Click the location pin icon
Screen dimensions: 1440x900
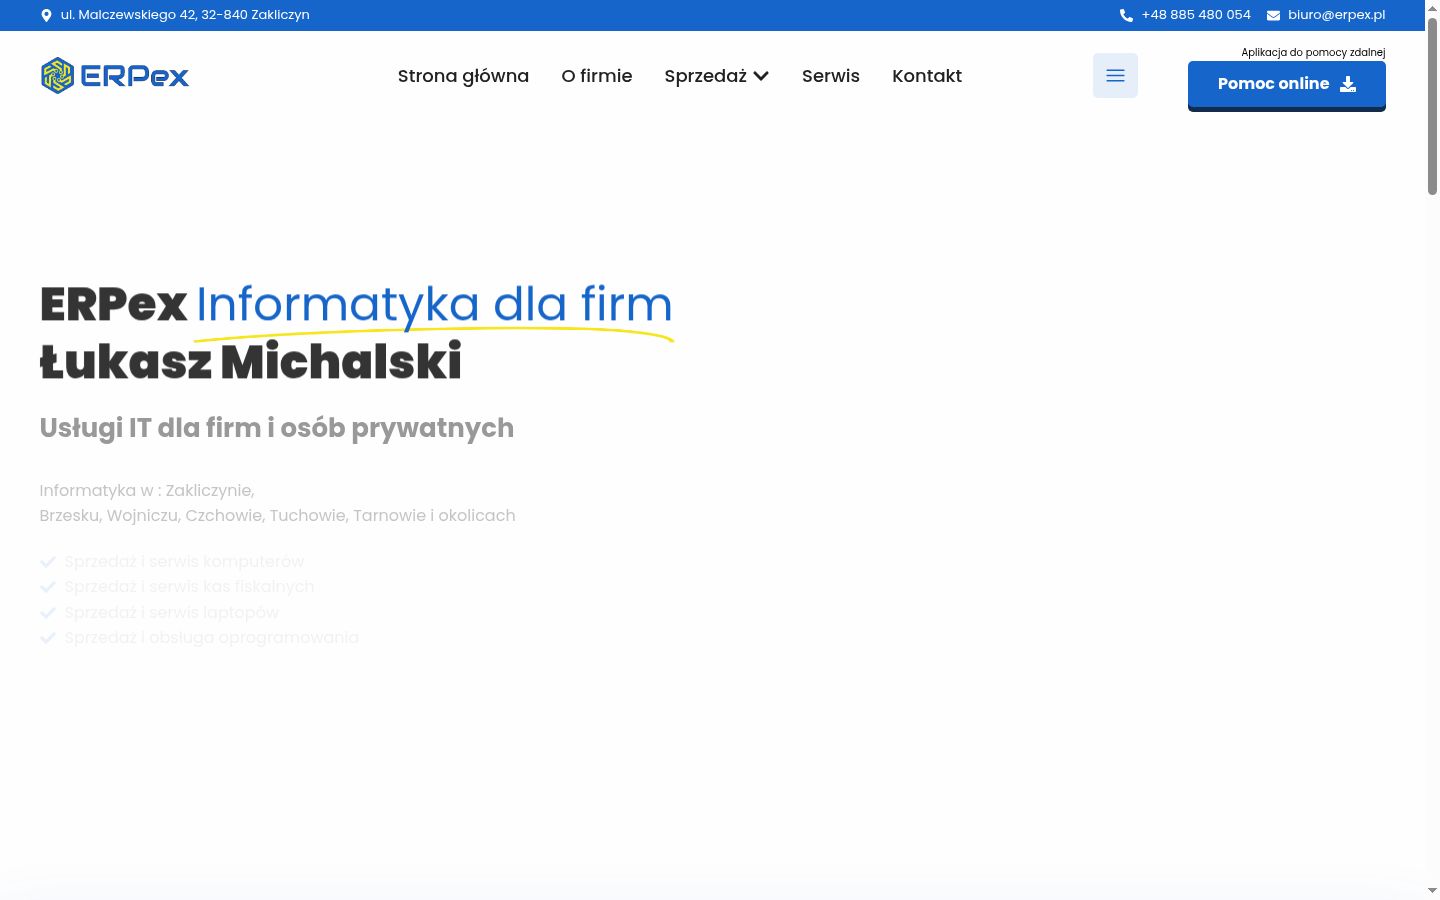pos(46,15)
